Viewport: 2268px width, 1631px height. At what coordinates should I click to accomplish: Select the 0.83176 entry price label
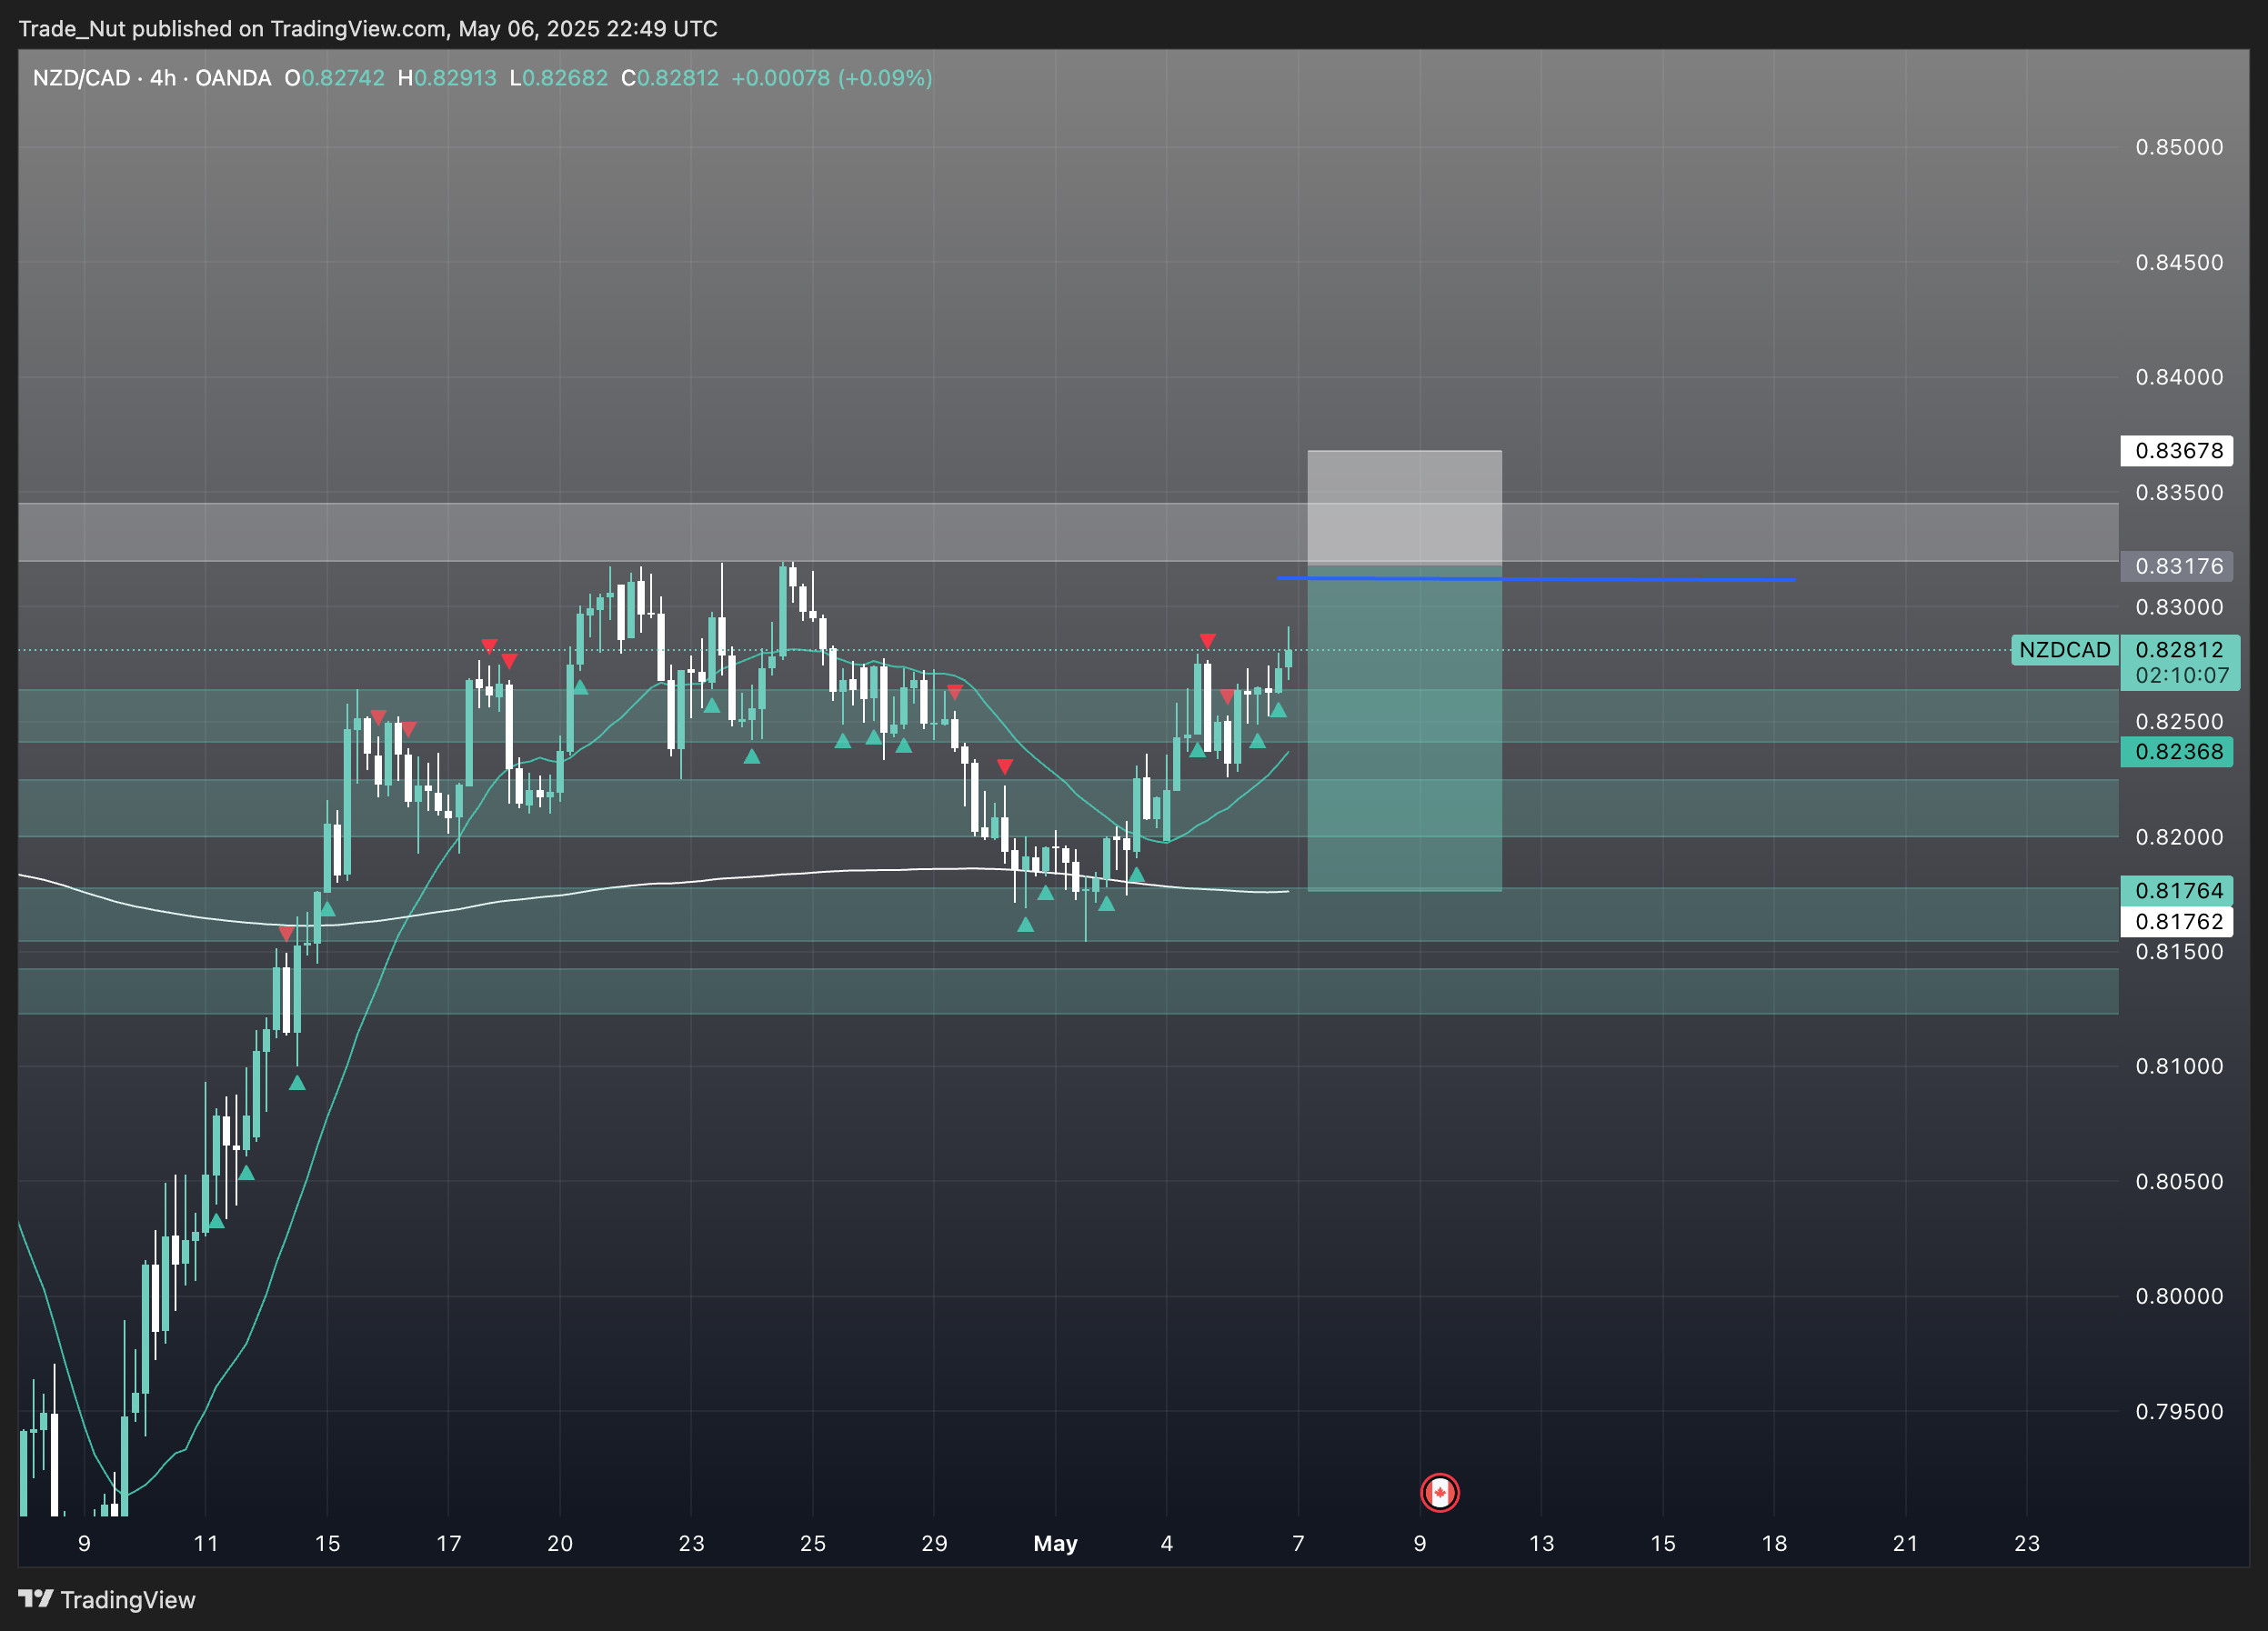pyautogui.click(x=2178, y=566)
